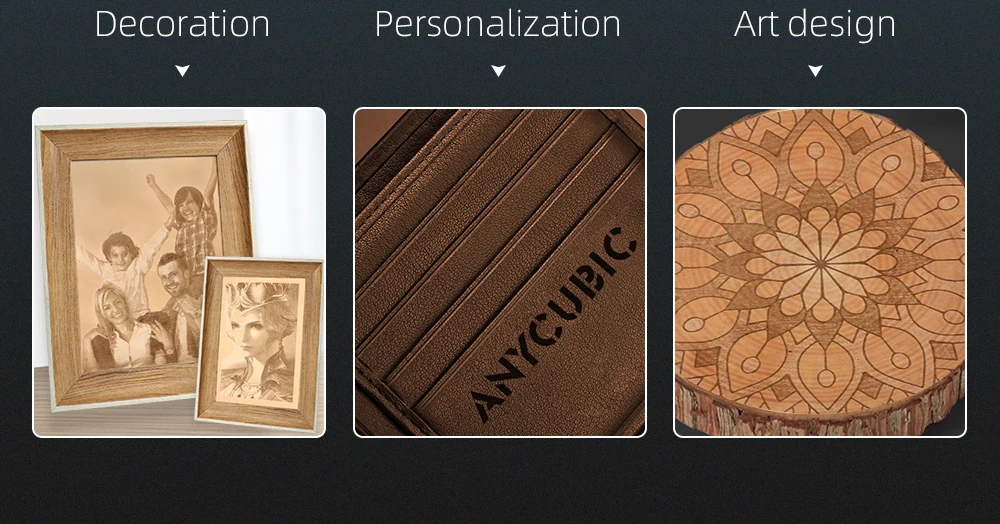
Task: Select the small engraved anime portrait frame
Action: pos(260,343)
